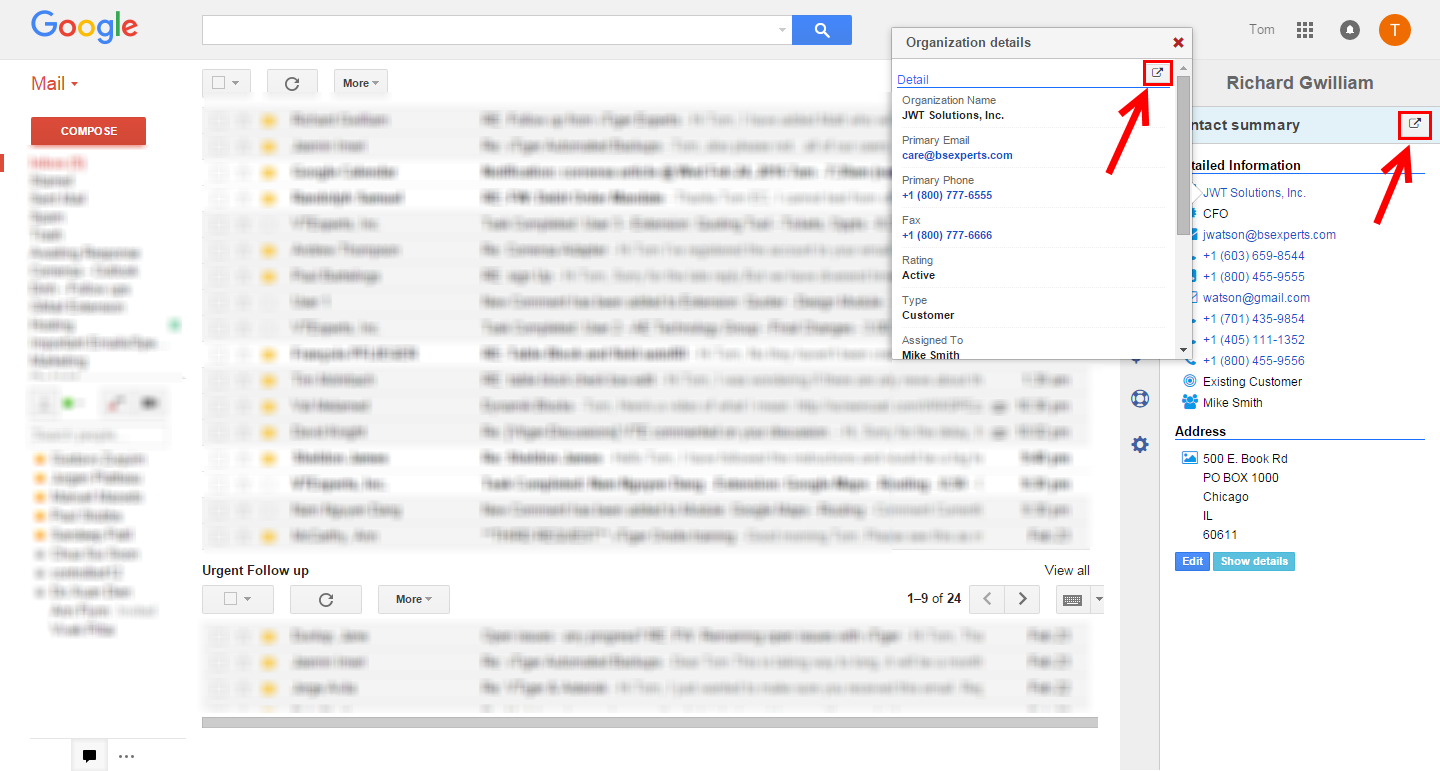Tick the select-all checkbox in Urgent Follow up

(231, 599)
